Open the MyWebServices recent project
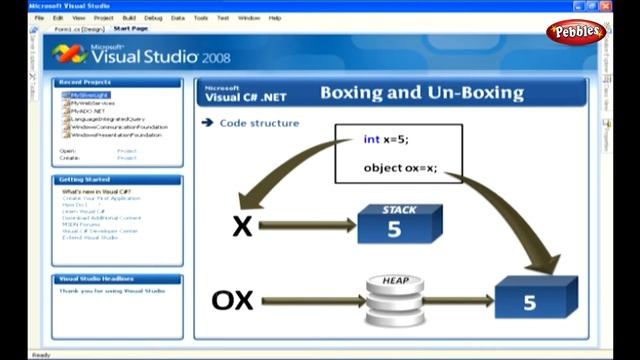 tap(93, 103)
